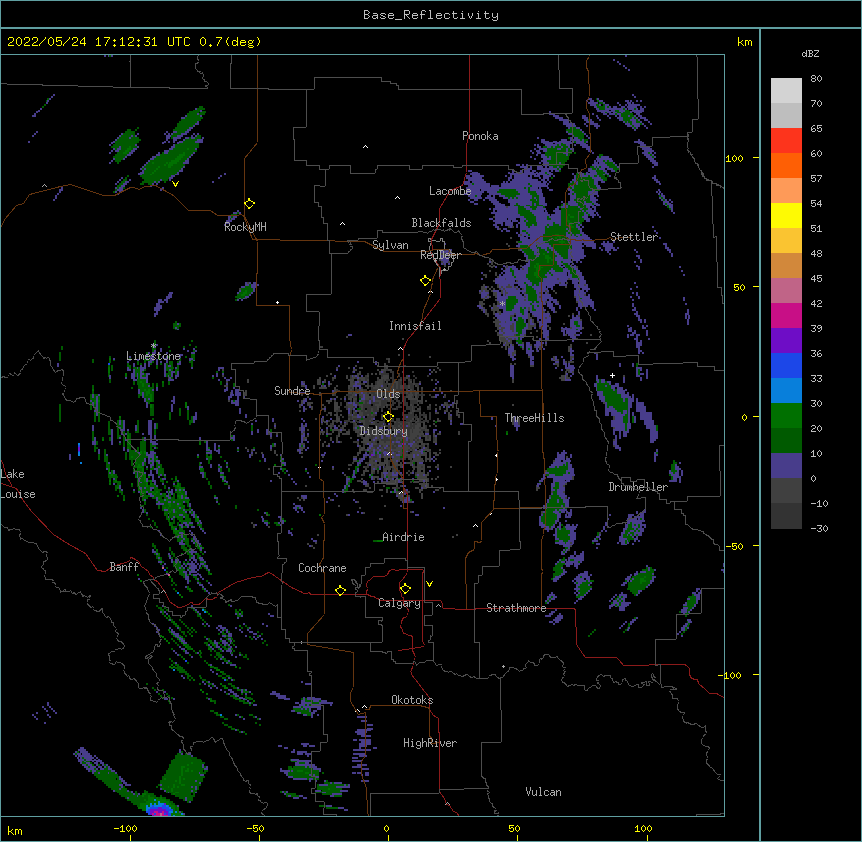The height and width of the screenshot is (842, 862).
Task: Click the Strathmore city label
Action: [x=516, y=608]
